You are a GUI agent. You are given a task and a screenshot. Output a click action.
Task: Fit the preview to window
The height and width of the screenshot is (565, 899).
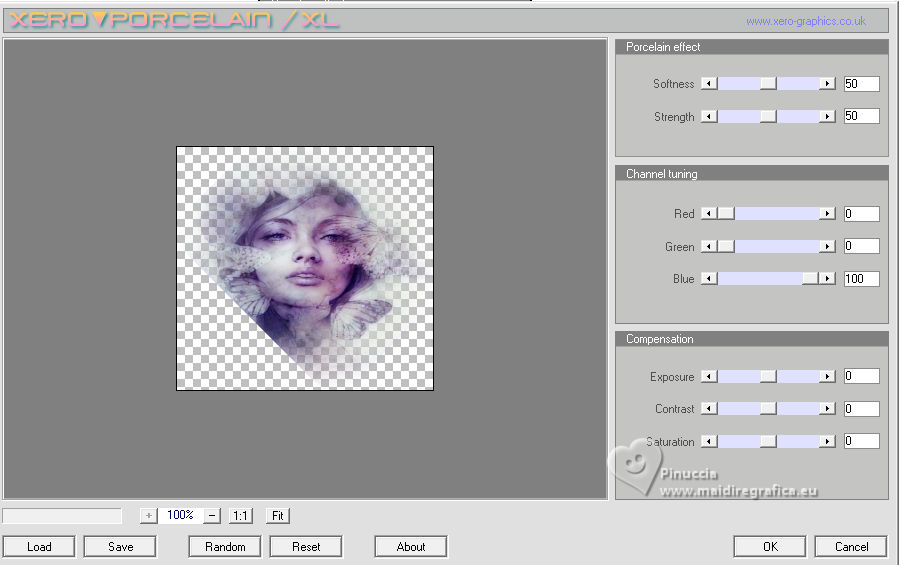point(278,516)
